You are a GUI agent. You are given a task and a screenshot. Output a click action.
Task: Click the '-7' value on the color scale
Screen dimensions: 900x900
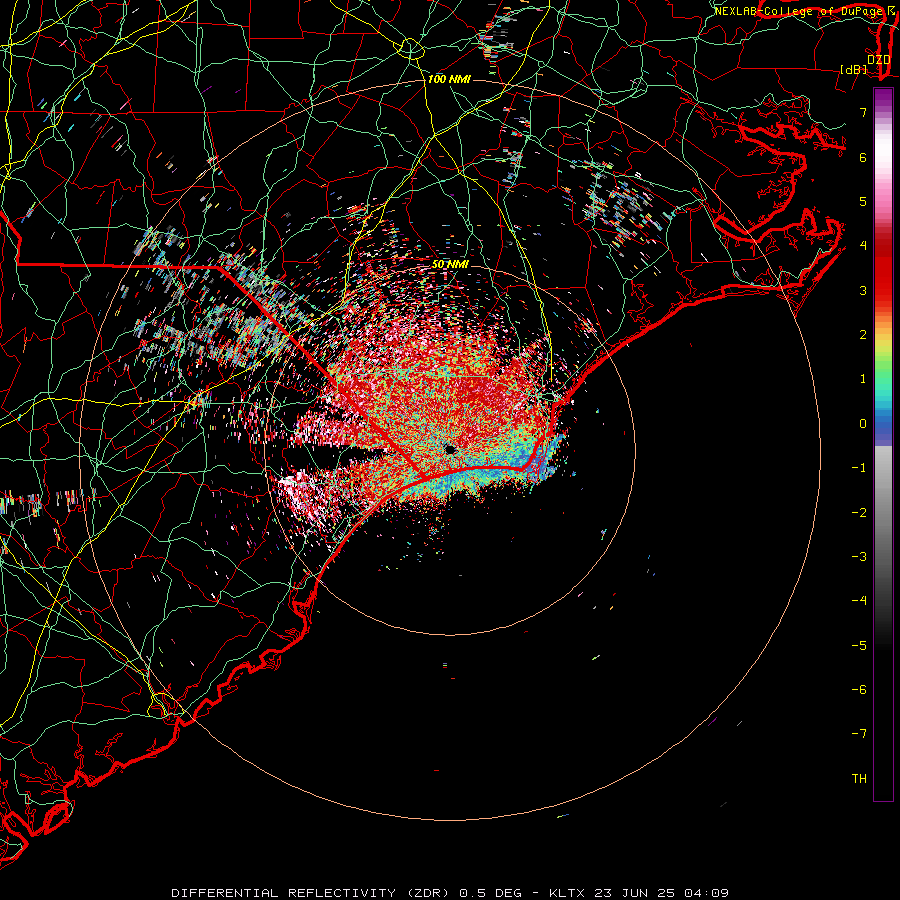[x=859, y=734]
